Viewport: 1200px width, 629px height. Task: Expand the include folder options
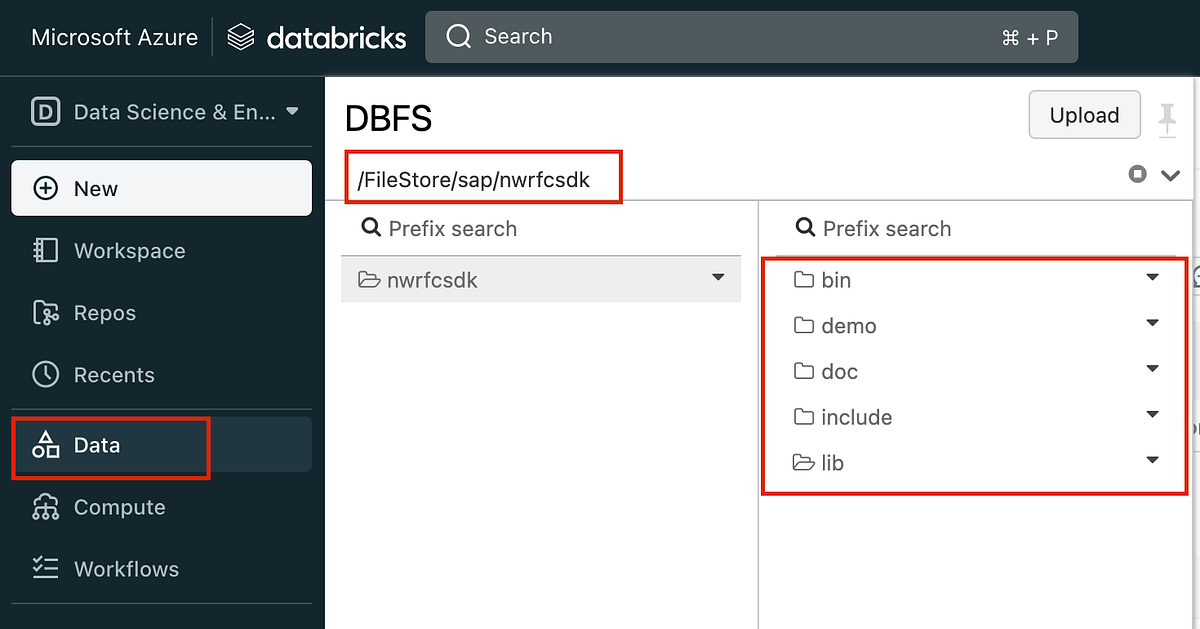coord(1152,414)
